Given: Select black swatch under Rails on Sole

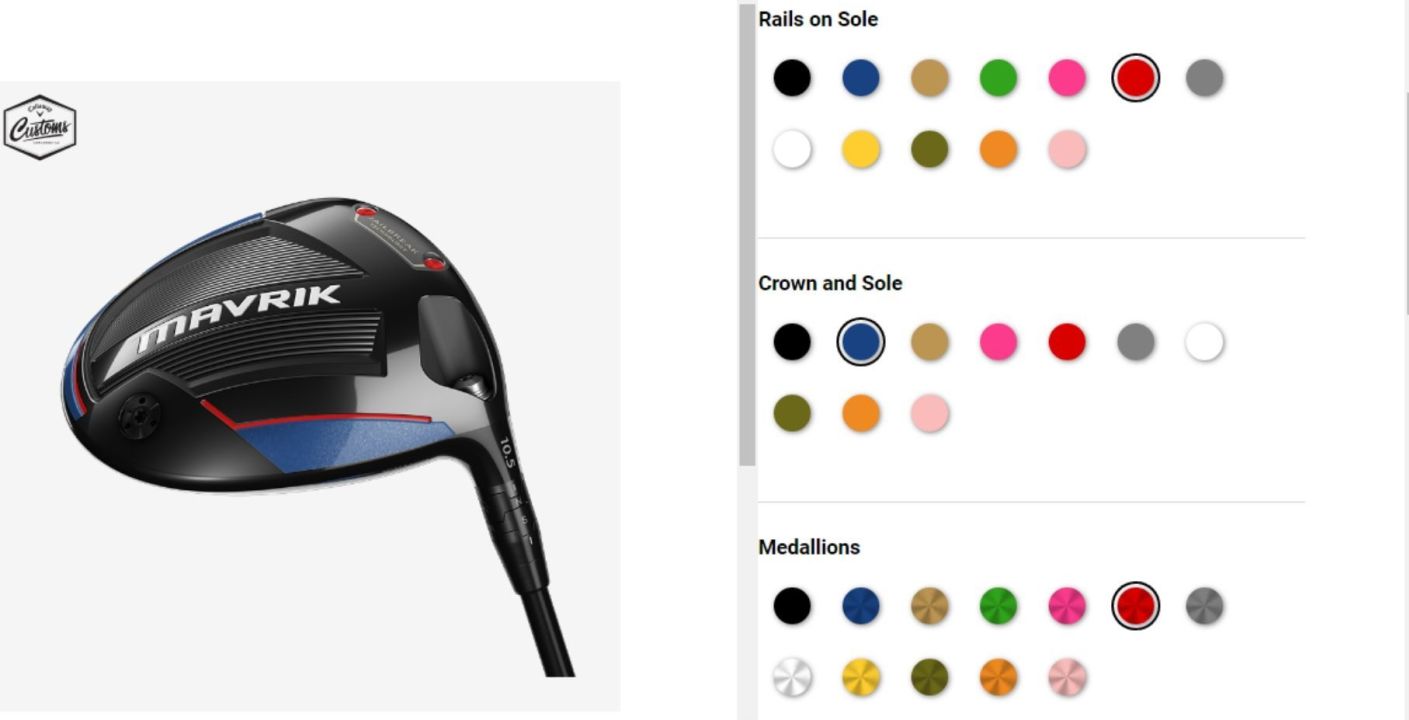Looking at the screenshot, I should point(792,78).
